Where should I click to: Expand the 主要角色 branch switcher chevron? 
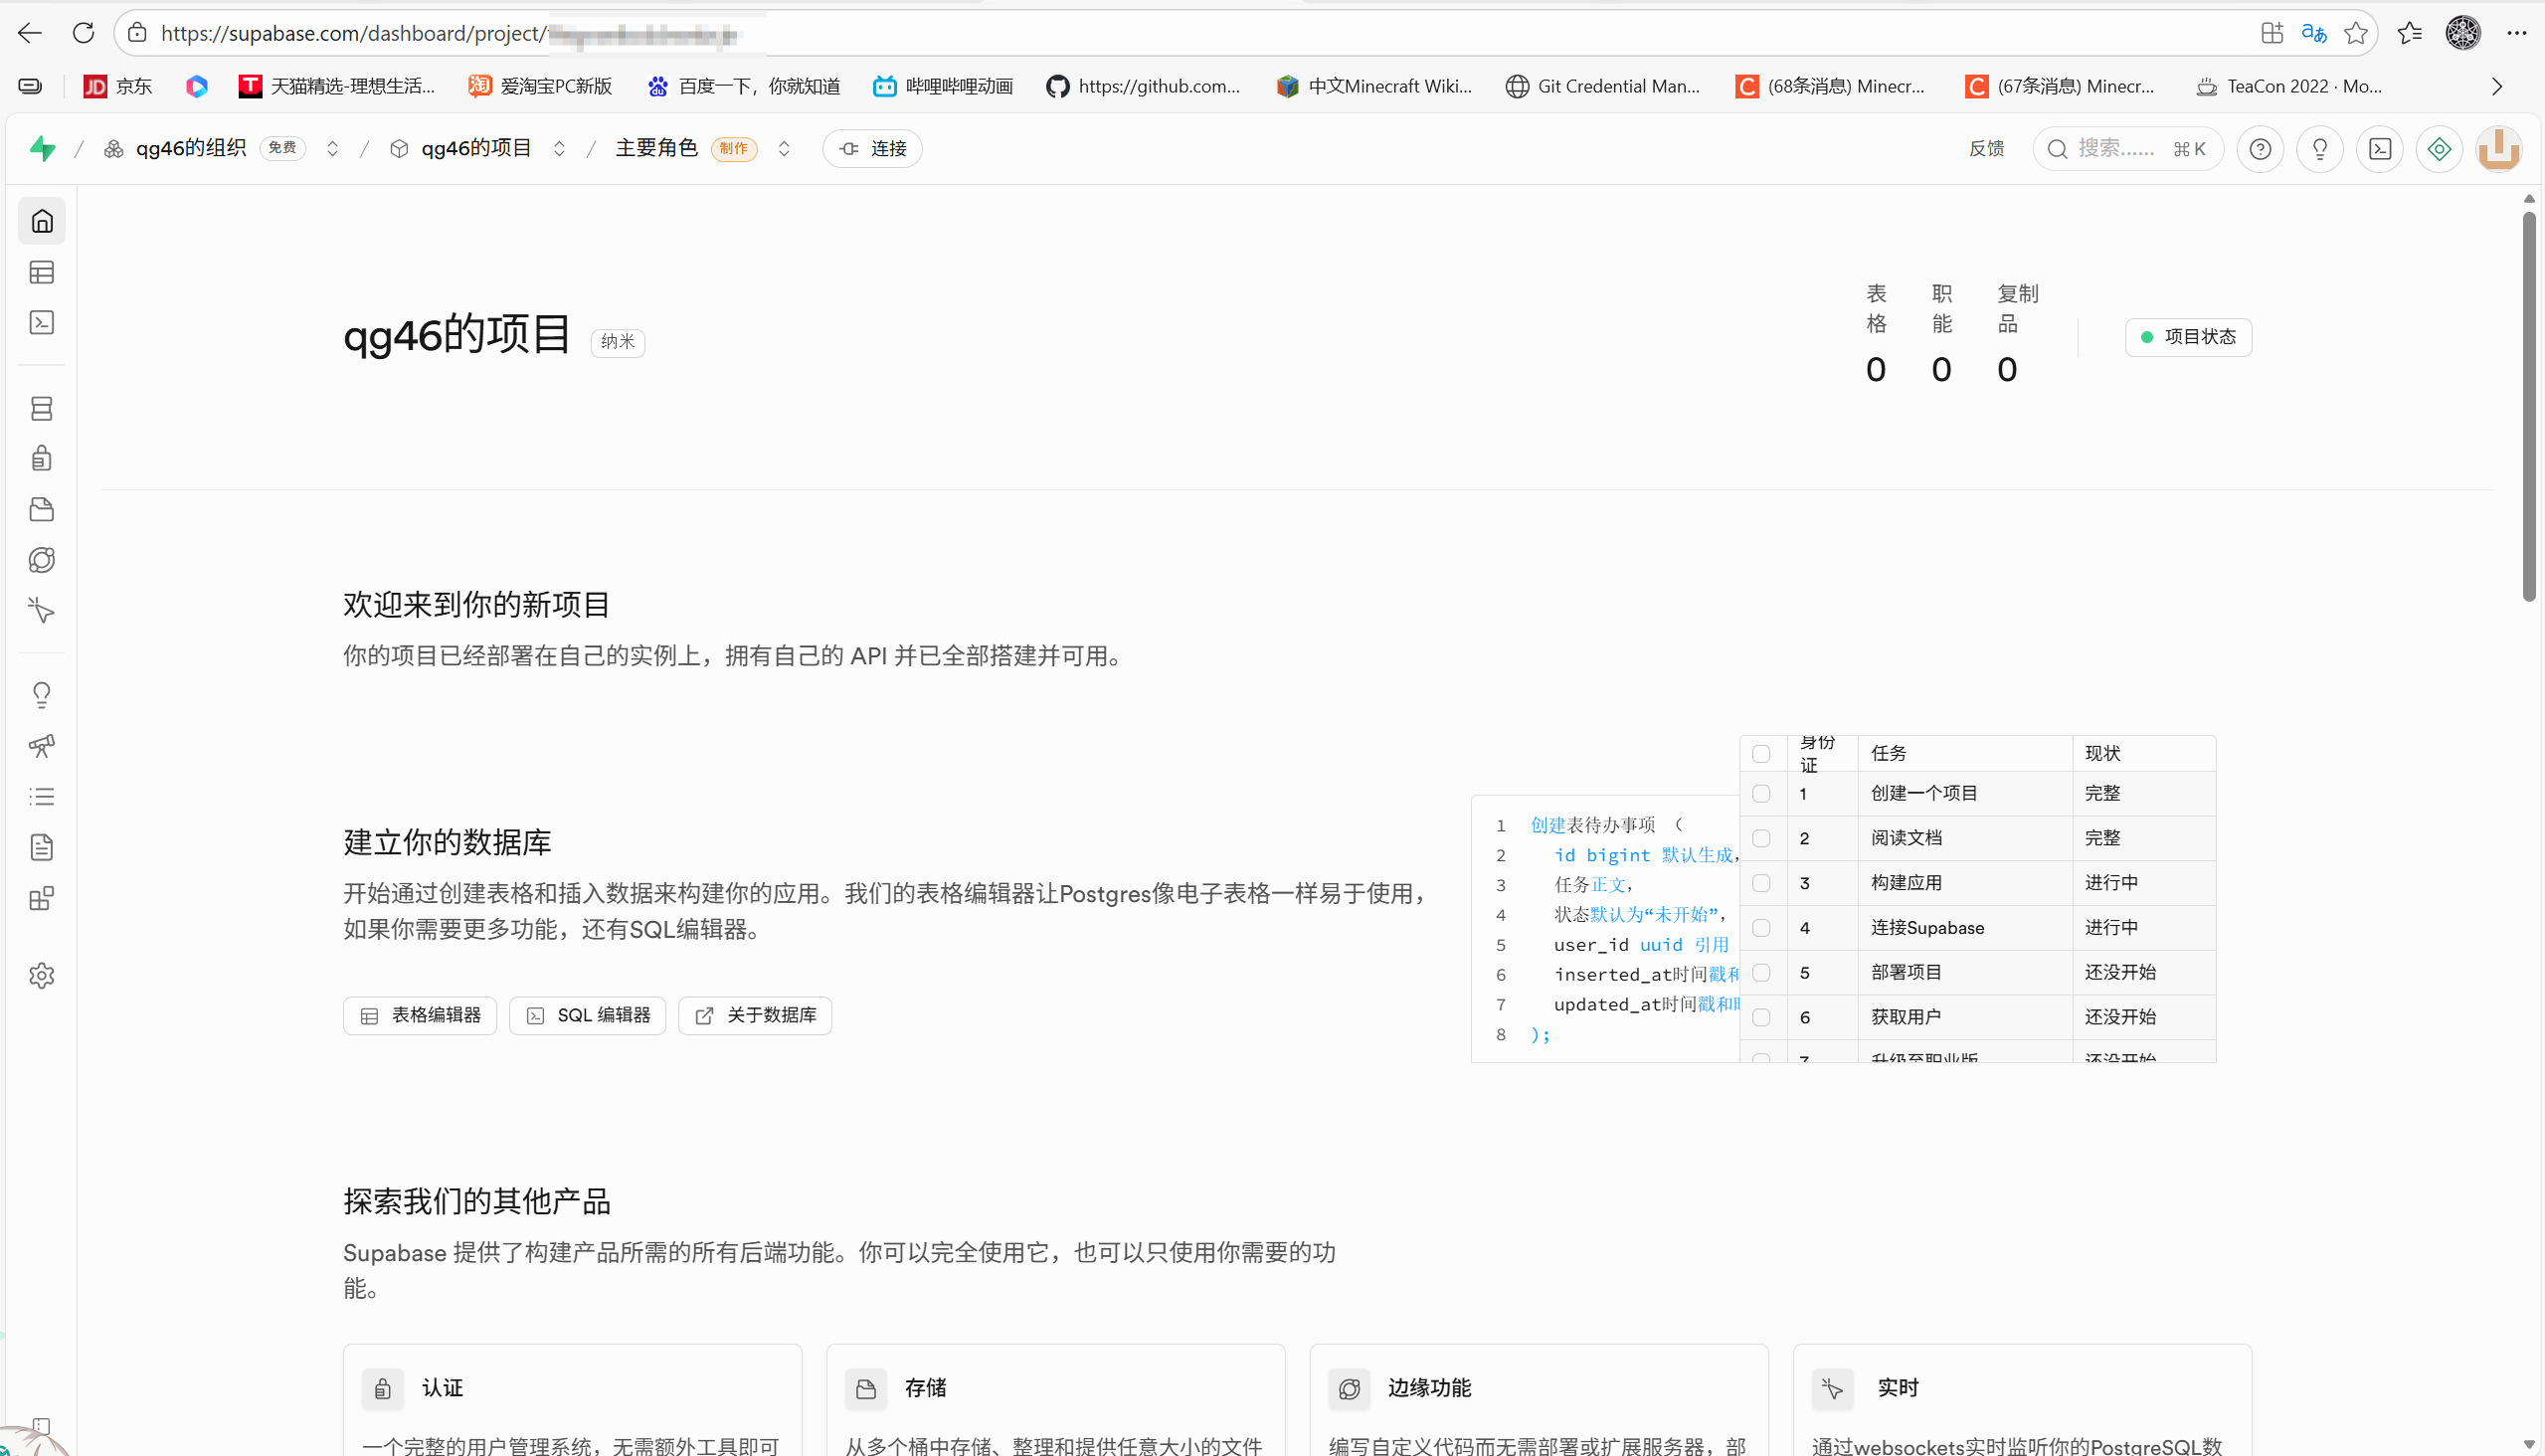(784, 149)
